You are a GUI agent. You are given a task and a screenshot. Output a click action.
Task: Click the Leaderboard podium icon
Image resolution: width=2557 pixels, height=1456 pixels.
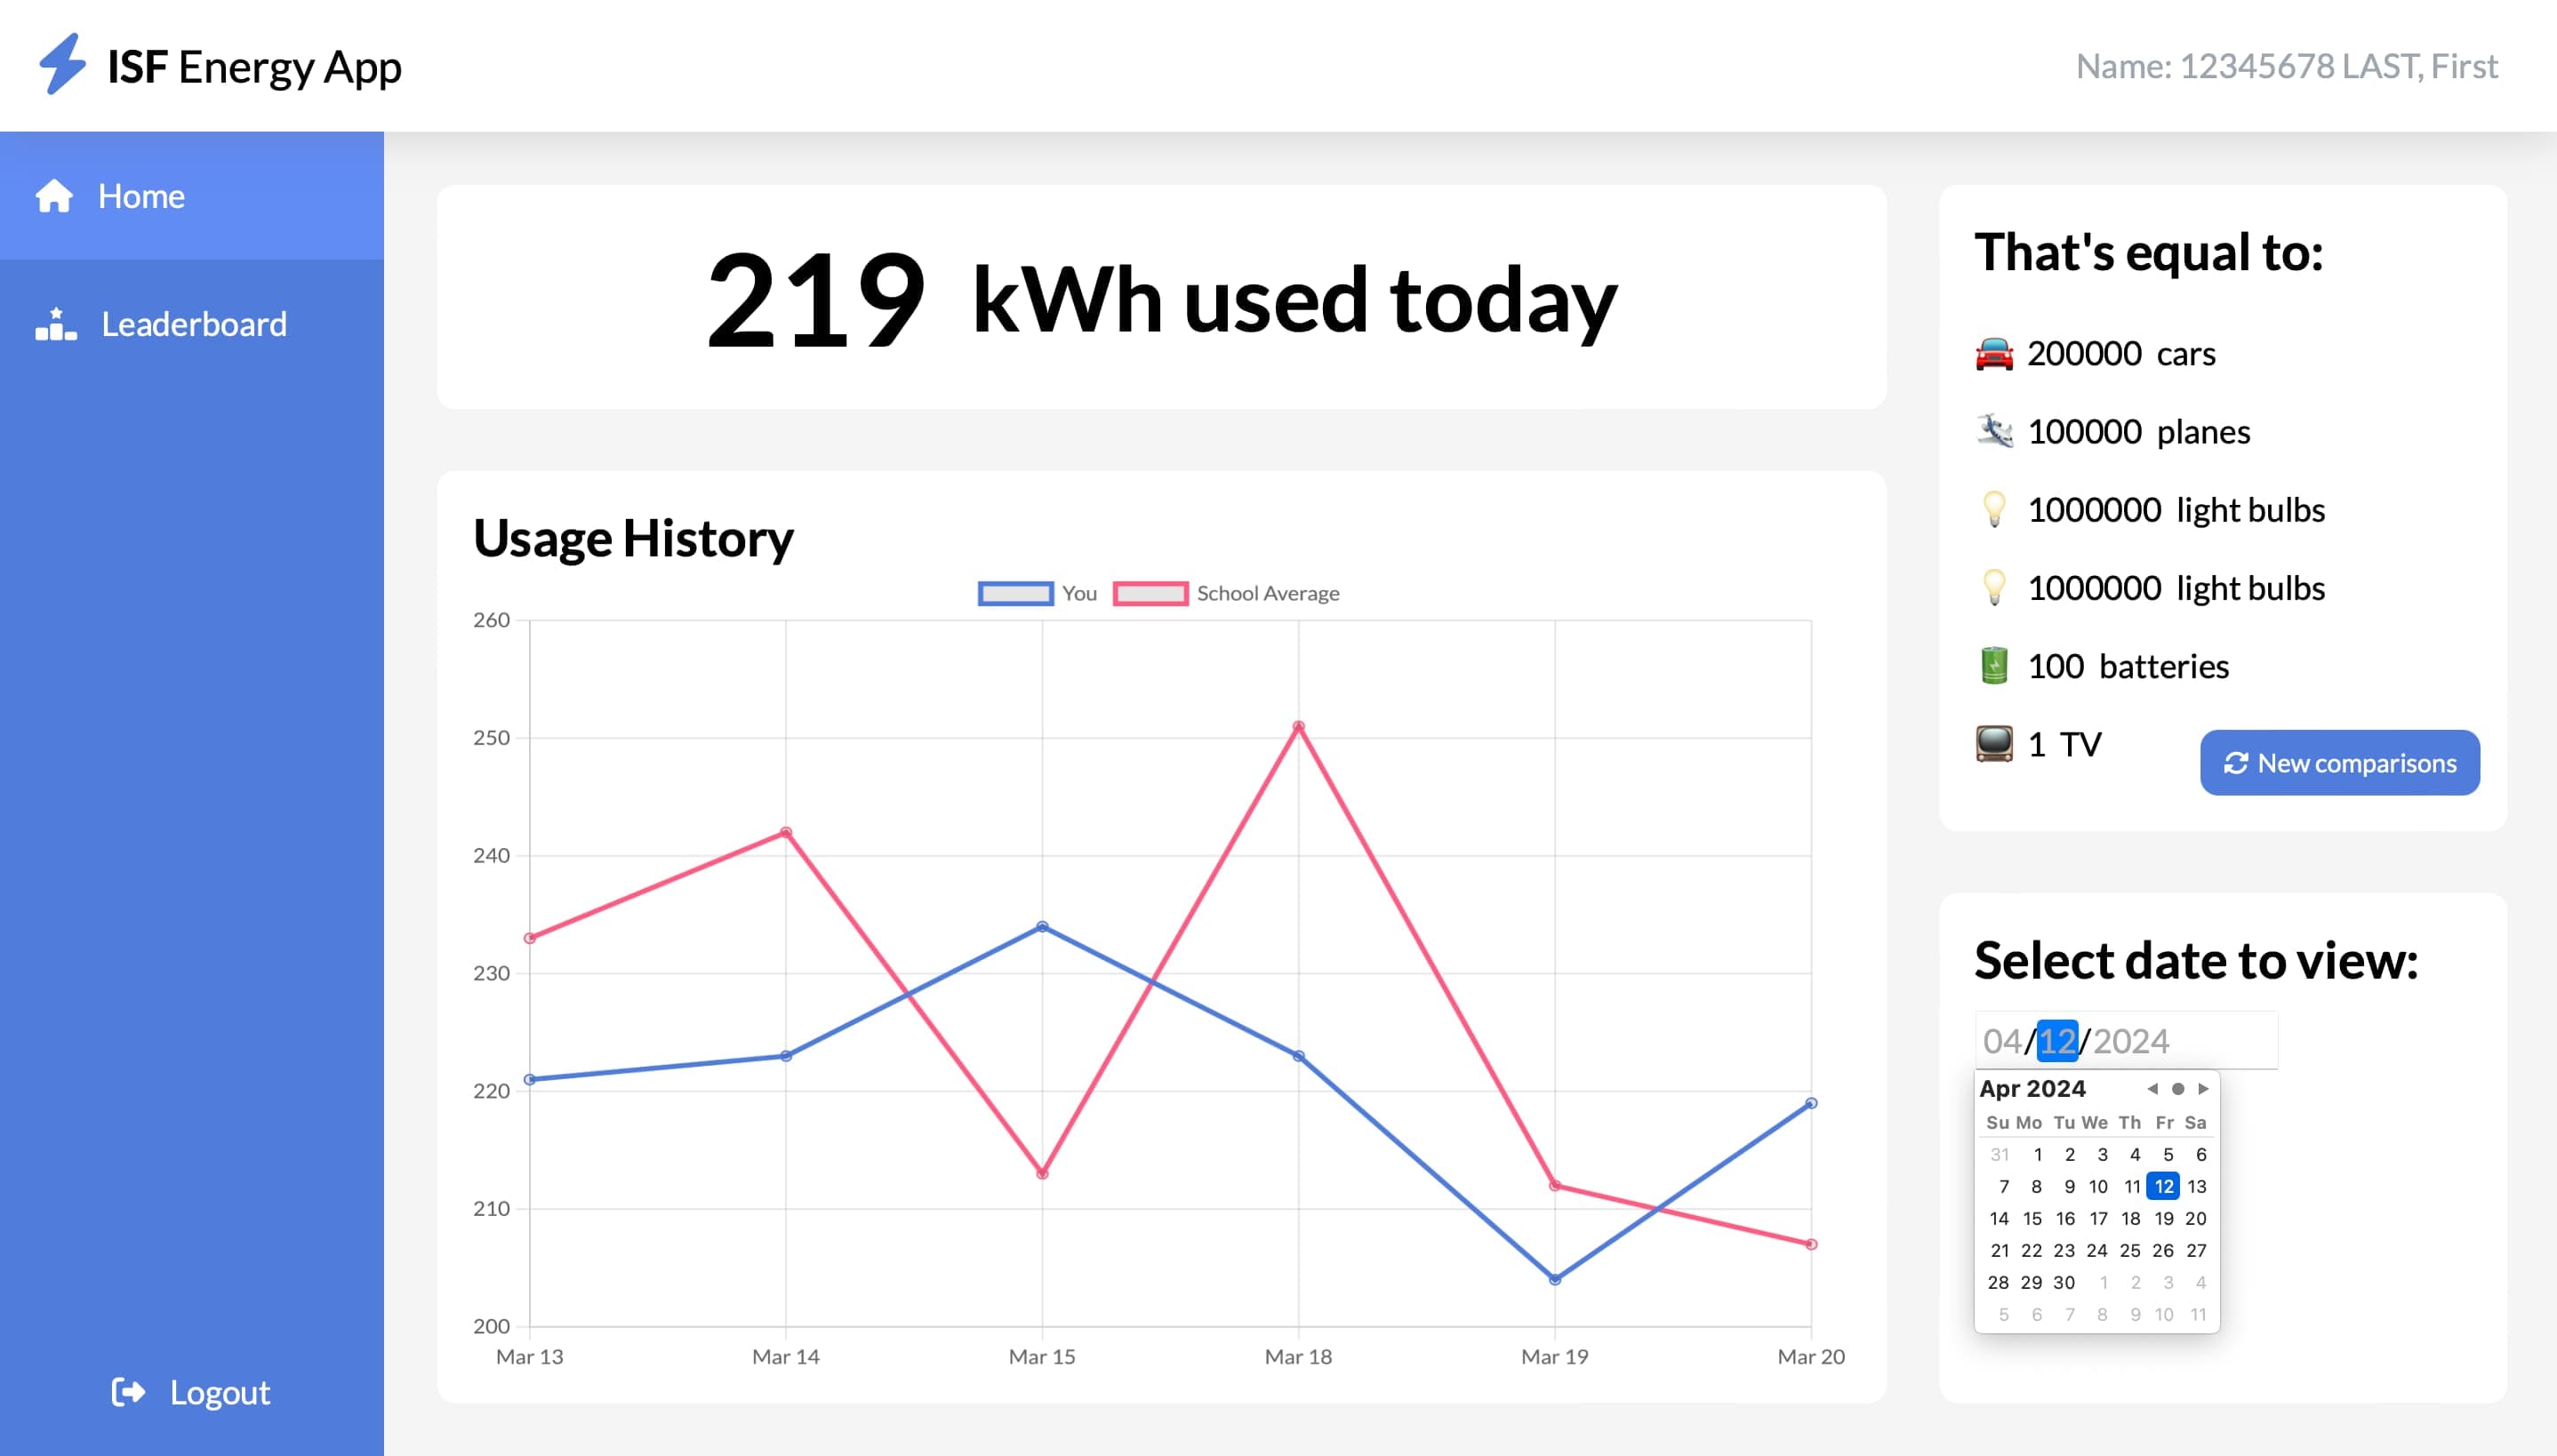tap(56, 324)
